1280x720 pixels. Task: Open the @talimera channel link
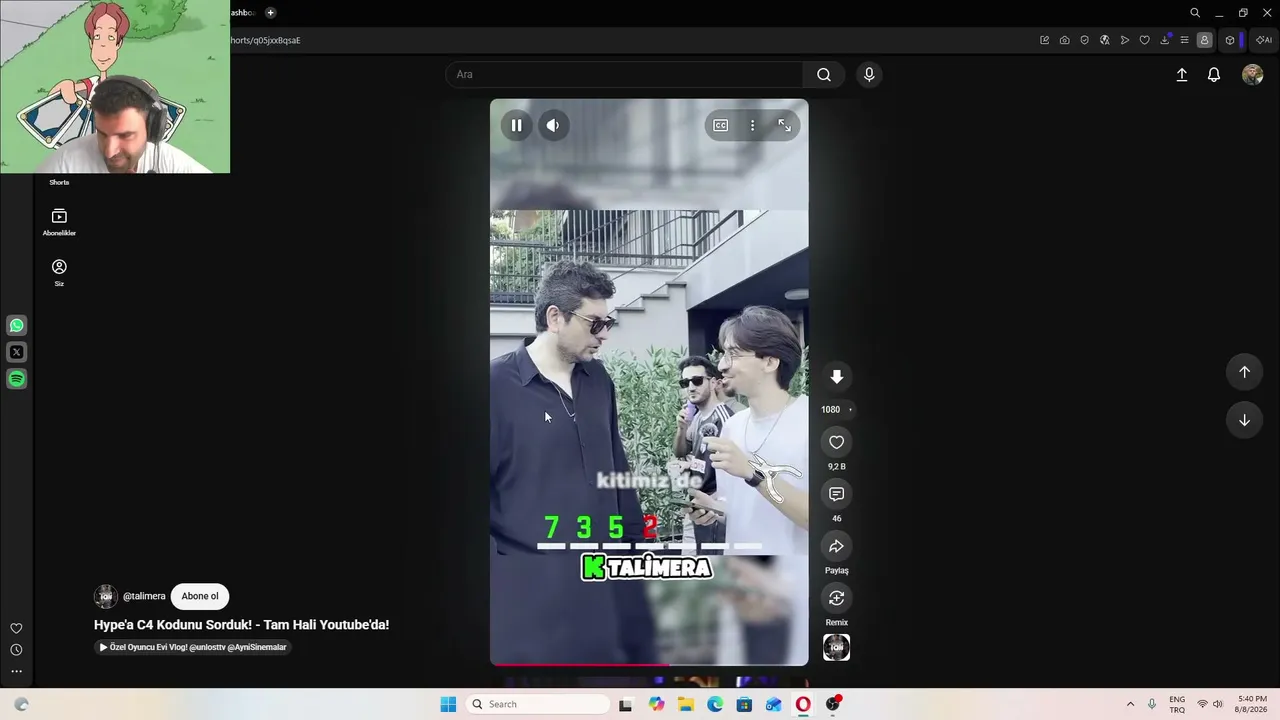(144, 596)
